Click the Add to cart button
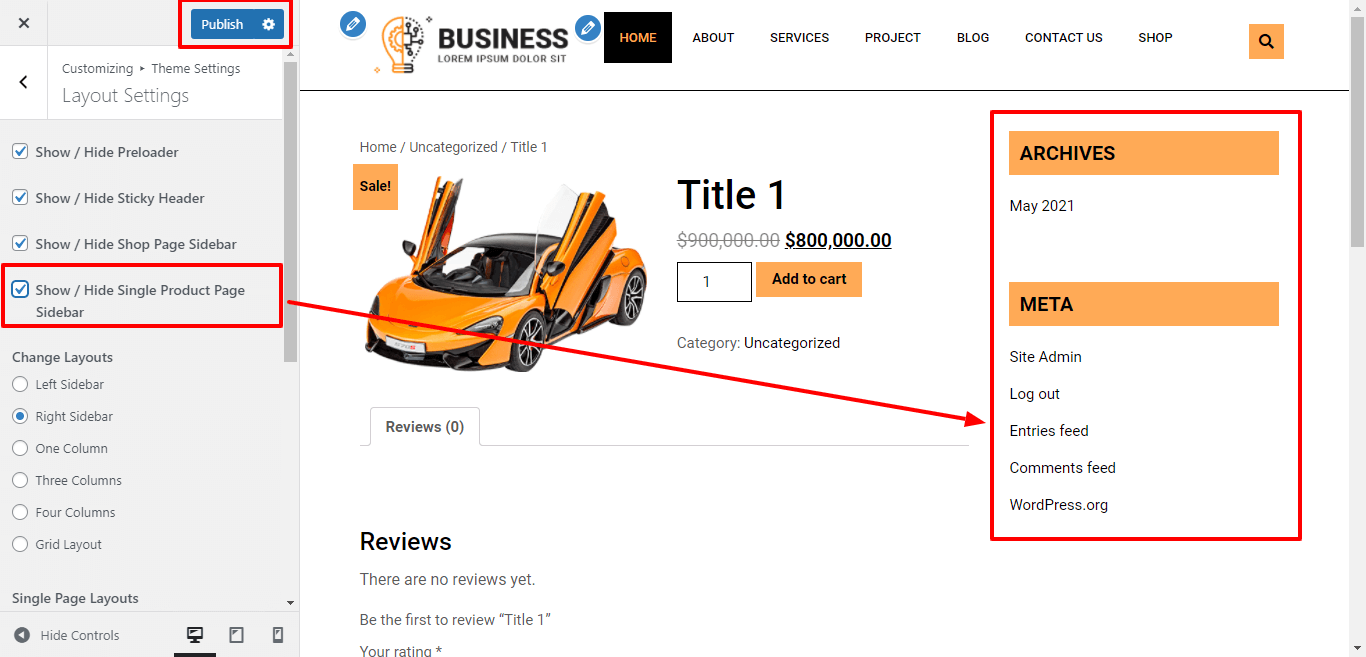Screen dimensions: 1366x657 coord(809,279)
